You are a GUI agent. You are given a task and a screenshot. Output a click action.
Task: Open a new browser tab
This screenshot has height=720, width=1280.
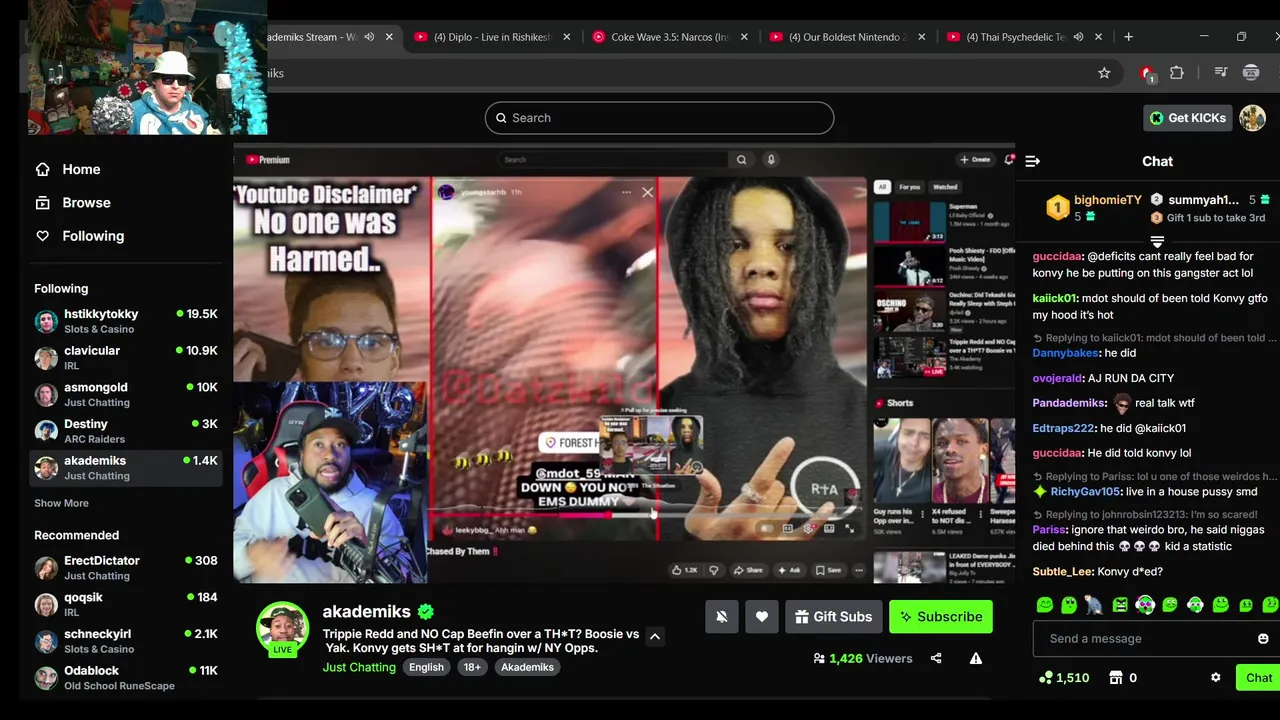click(x=1128, y=37)
